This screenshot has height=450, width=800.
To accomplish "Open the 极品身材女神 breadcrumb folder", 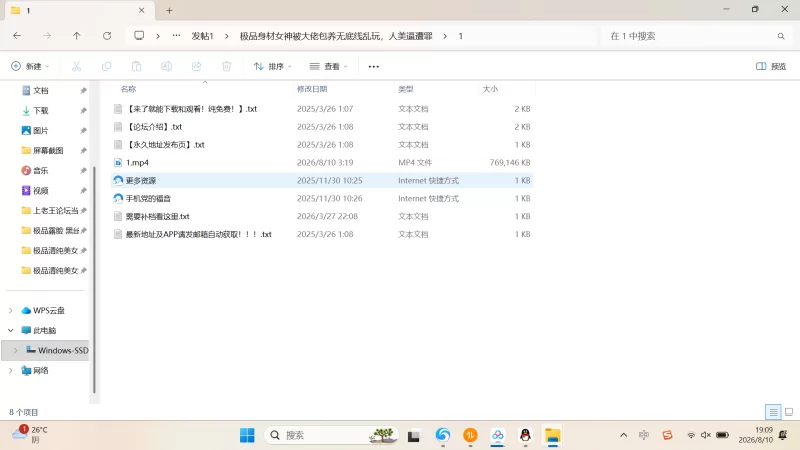I will click(336, 36).
